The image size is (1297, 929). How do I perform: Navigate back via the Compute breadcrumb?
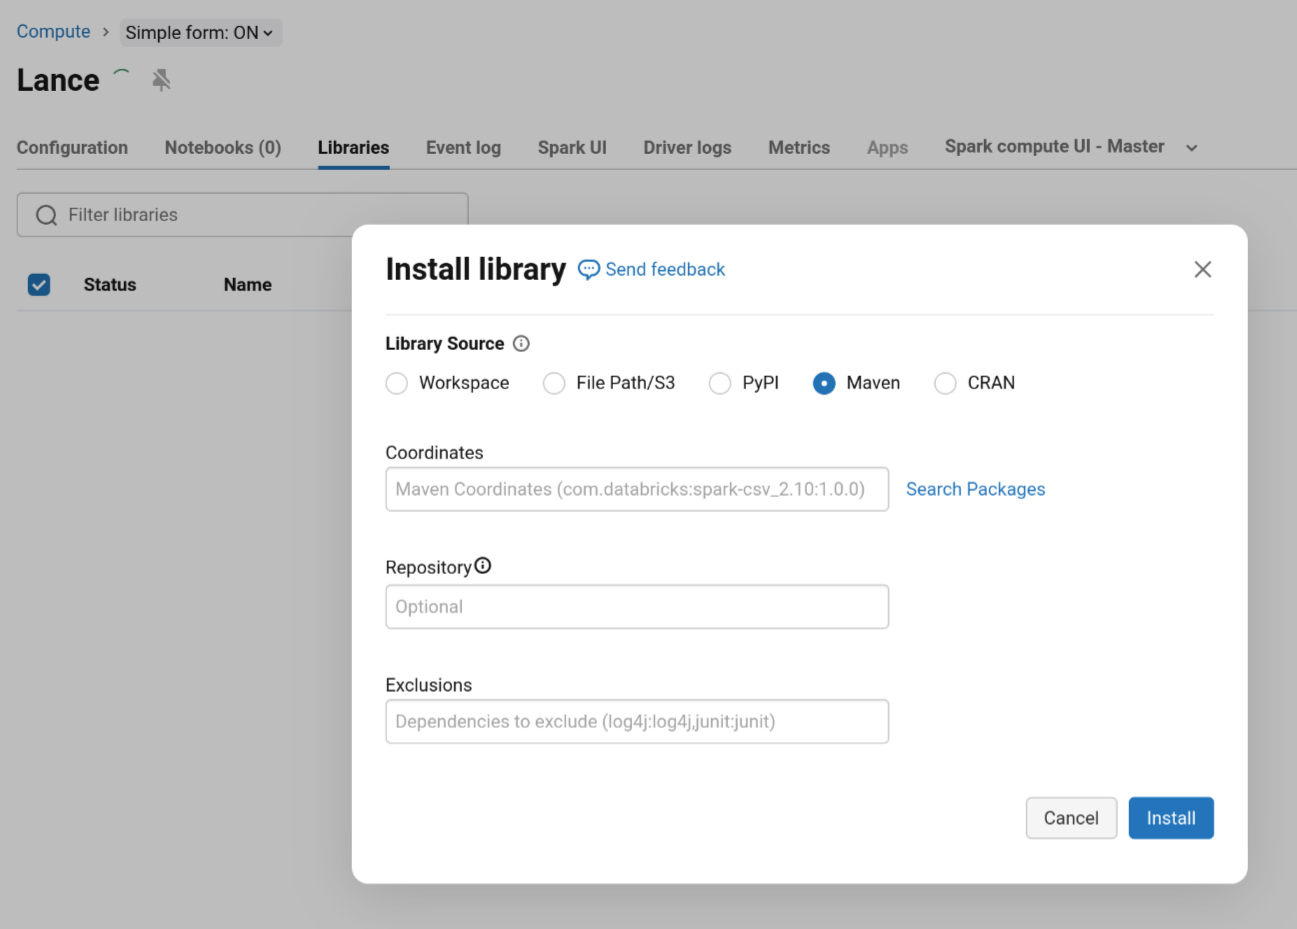tap(53, 31)
